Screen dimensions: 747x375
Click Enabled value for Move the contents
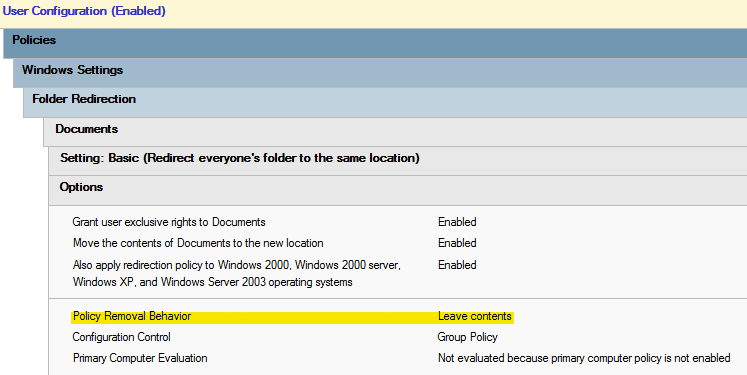(x=457, y=243)
